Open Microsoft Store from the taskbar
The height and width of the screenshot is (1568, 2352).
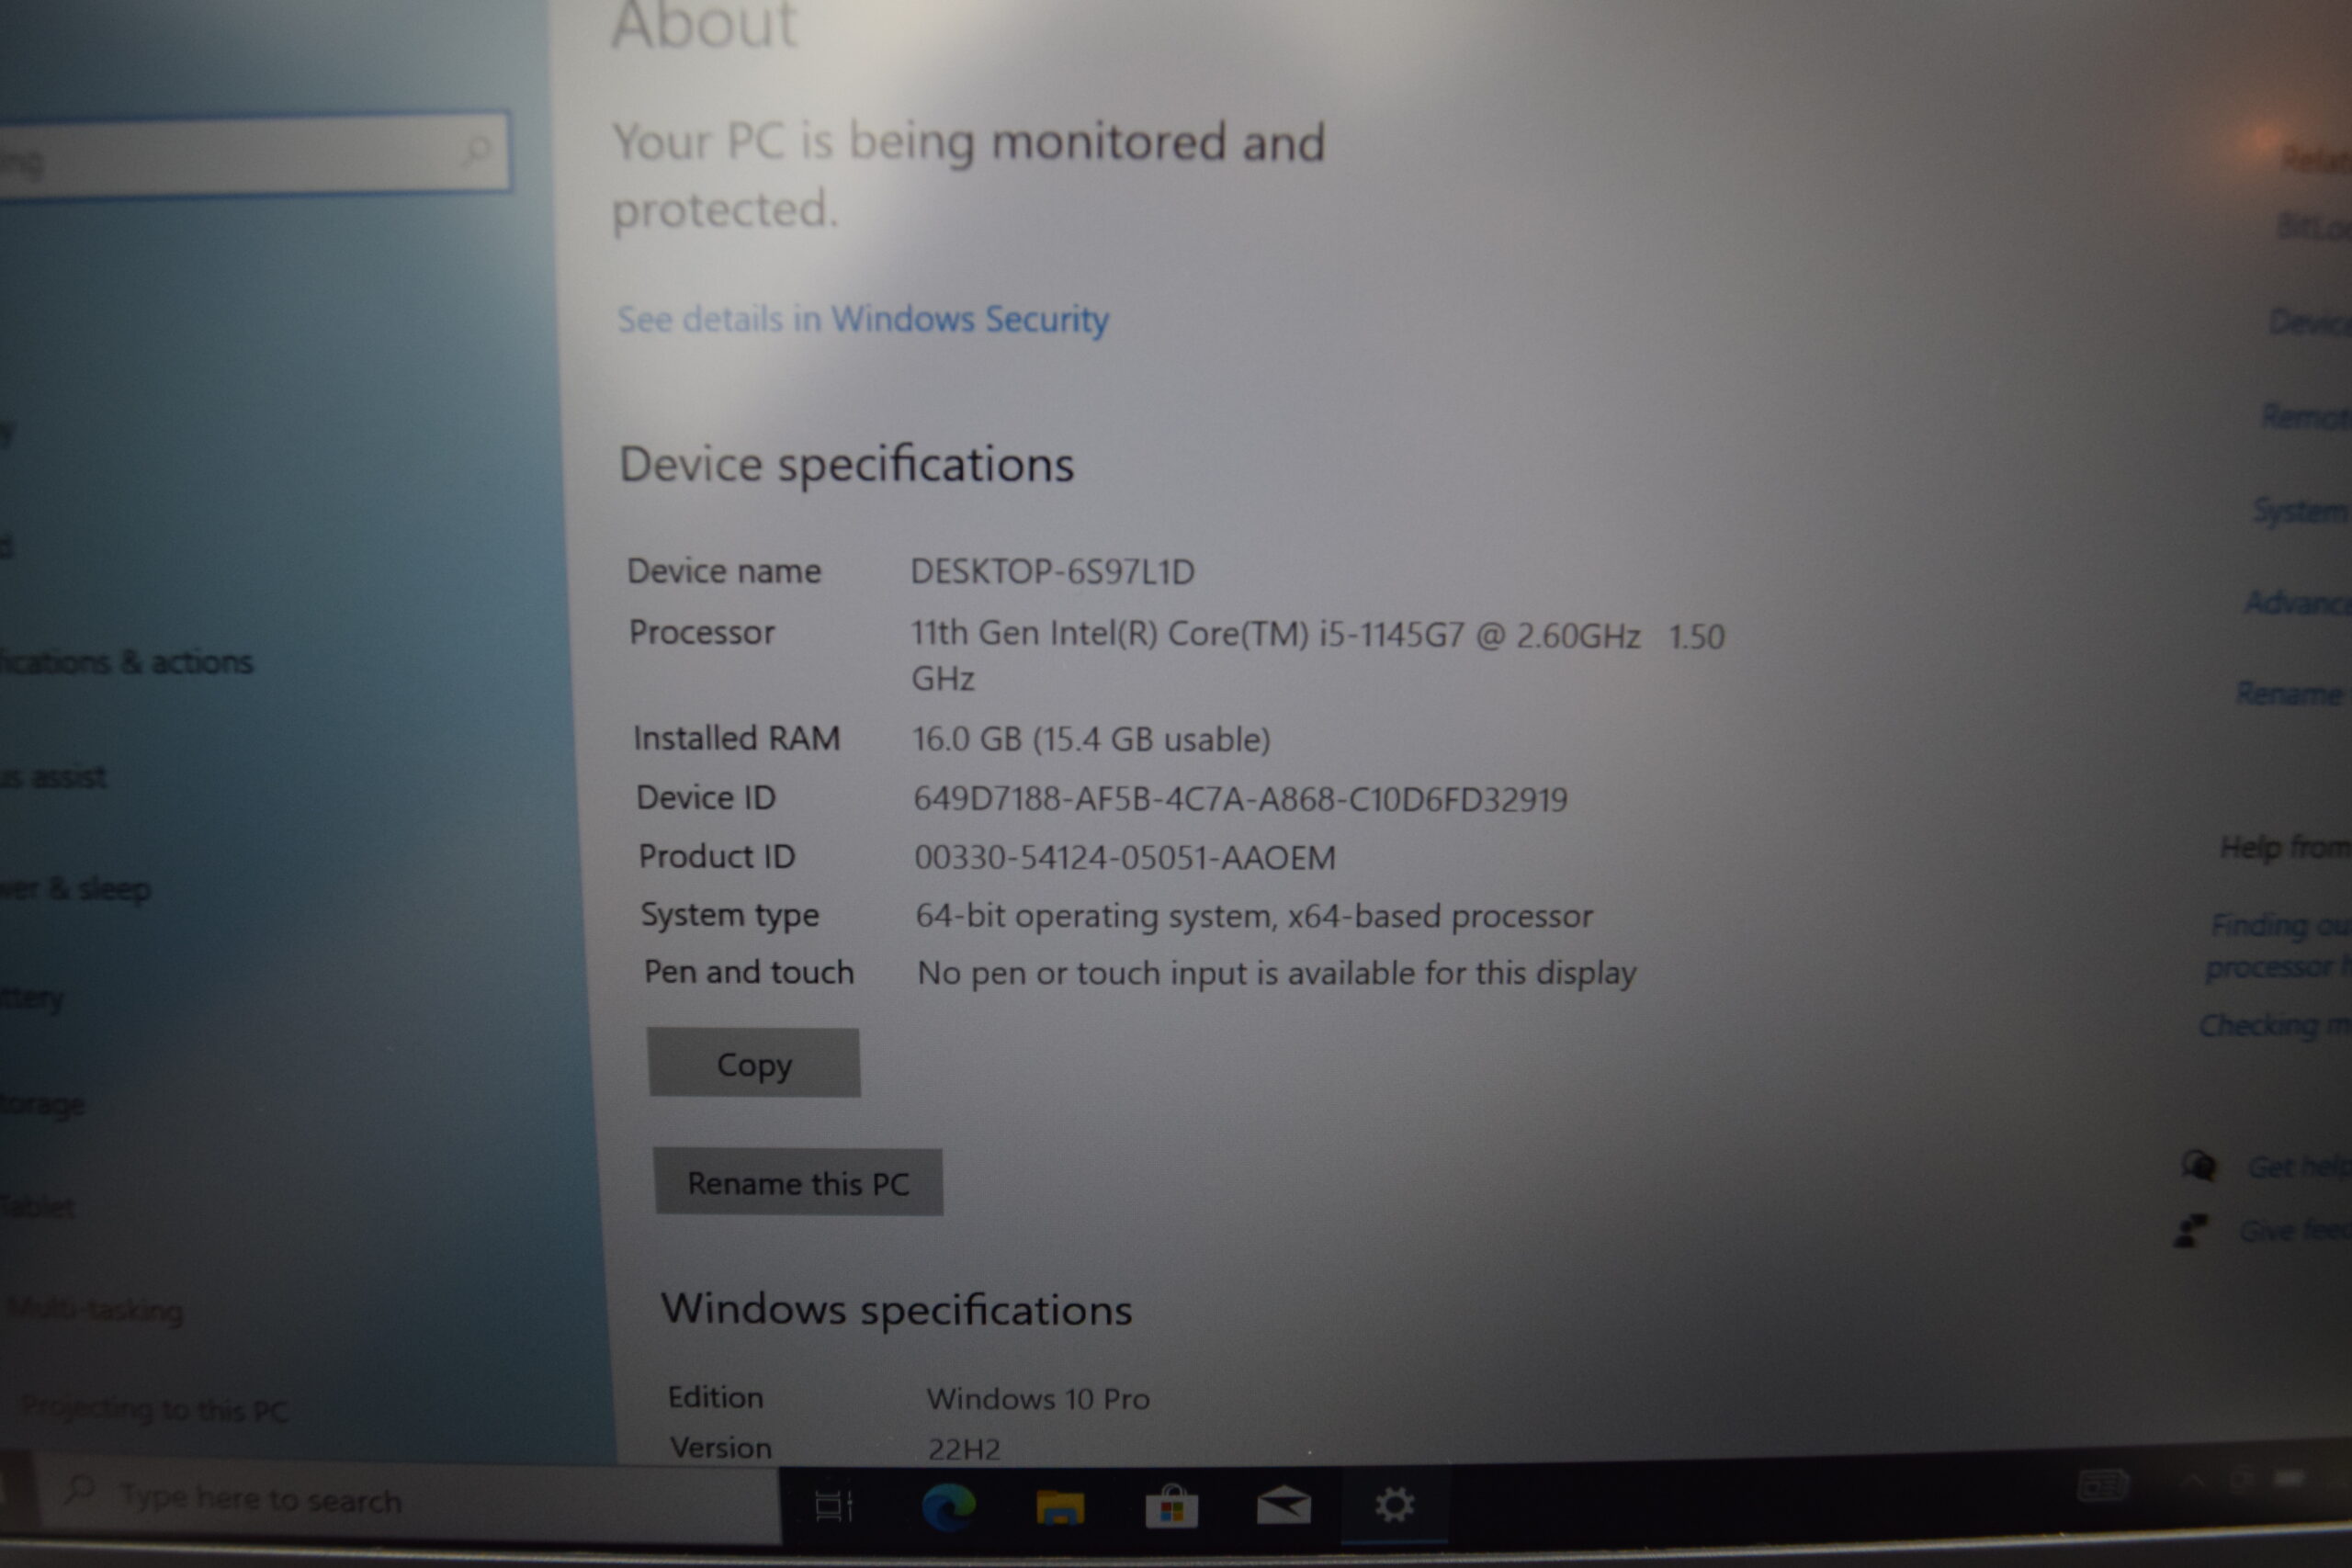click(1172, 1506)
